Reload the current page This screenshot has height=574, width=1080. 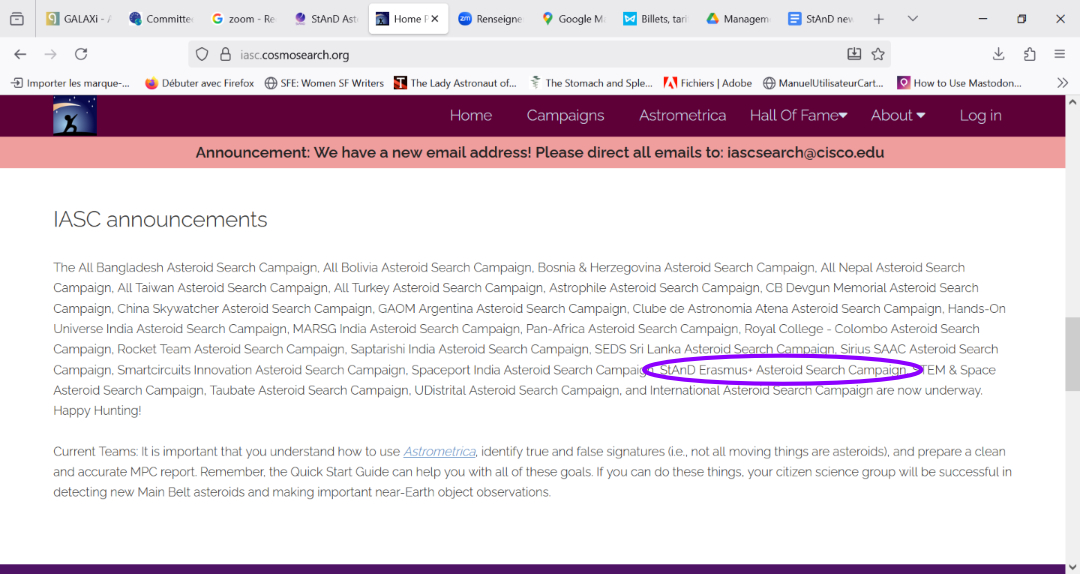81,54
